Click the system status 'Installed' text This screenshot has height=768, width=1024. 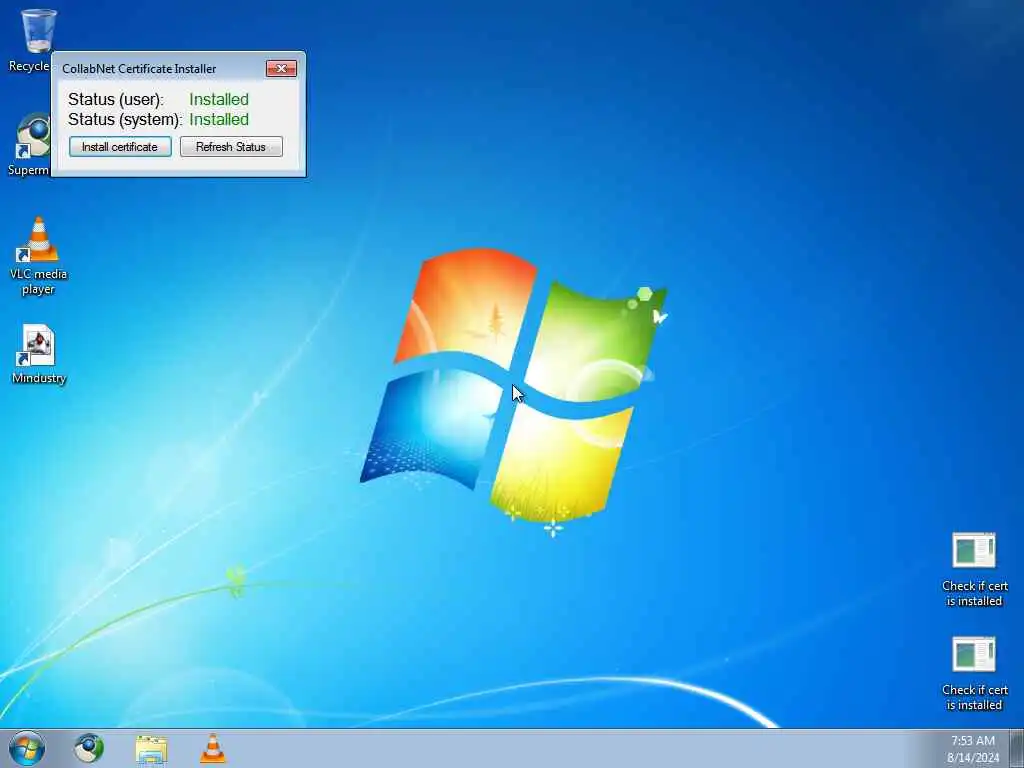click(219, 120)
